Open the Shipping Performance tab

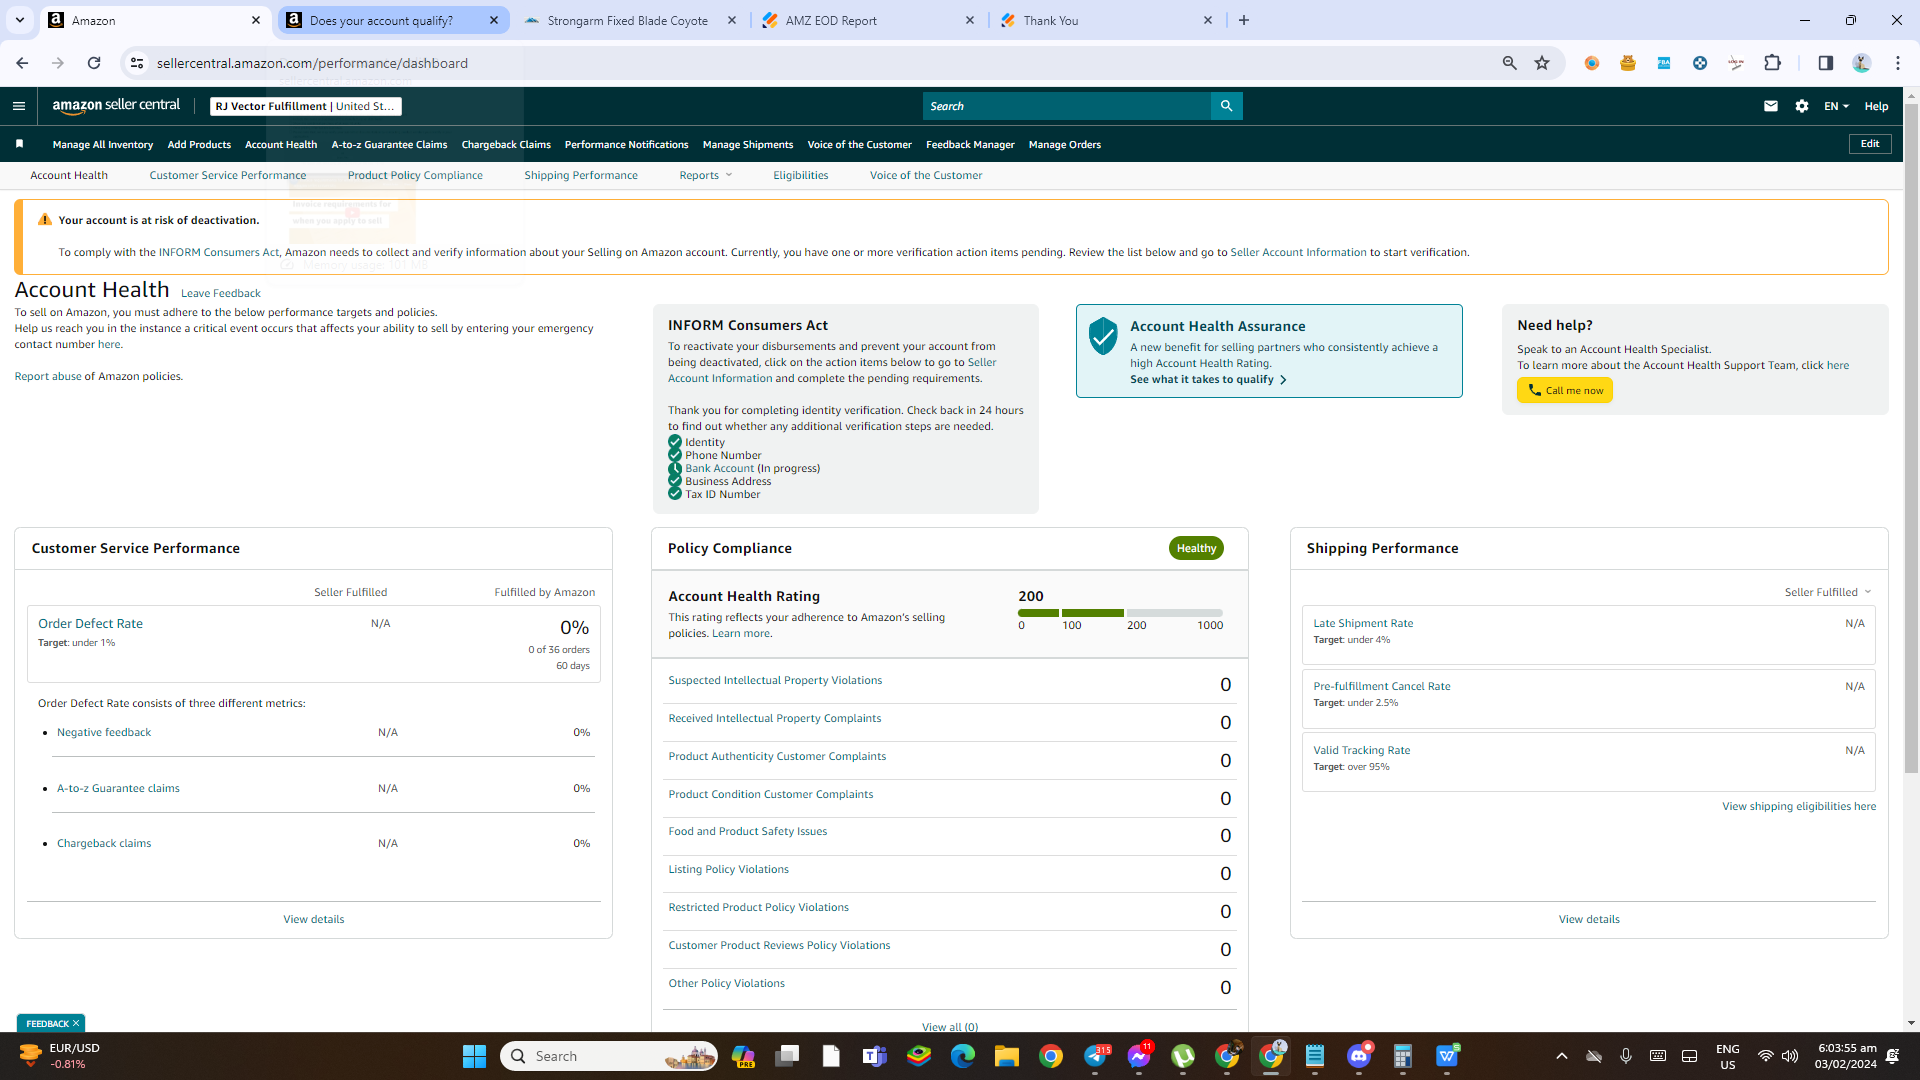click(581, 175)
